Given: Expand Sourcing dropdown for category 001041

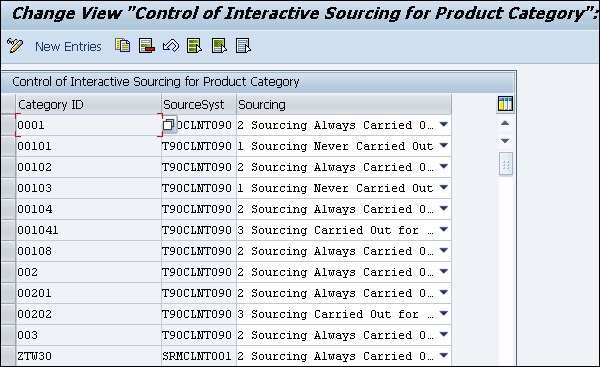Looking at the screenshot, I should (443, 230).
